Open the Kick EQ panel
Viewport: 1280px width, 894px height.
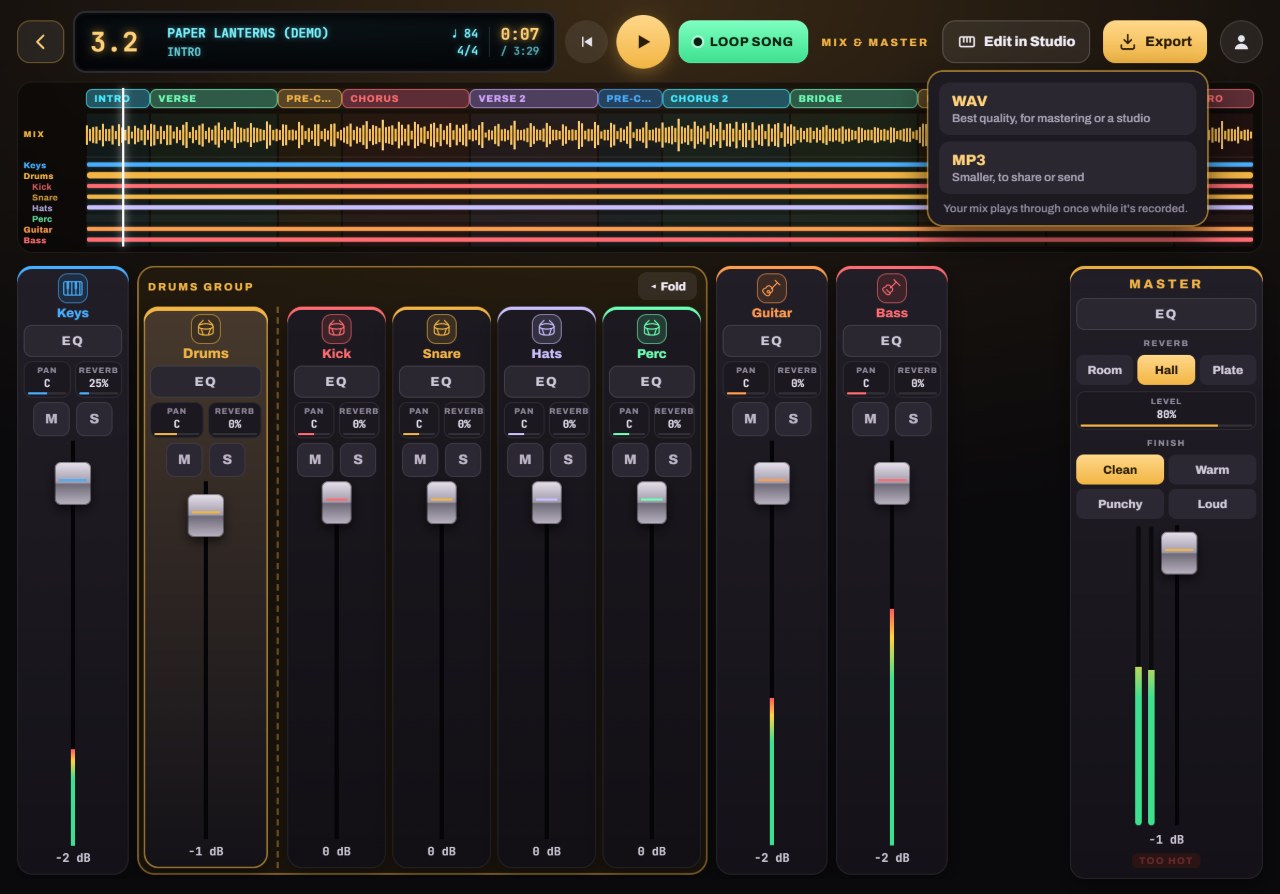(336, 381)
